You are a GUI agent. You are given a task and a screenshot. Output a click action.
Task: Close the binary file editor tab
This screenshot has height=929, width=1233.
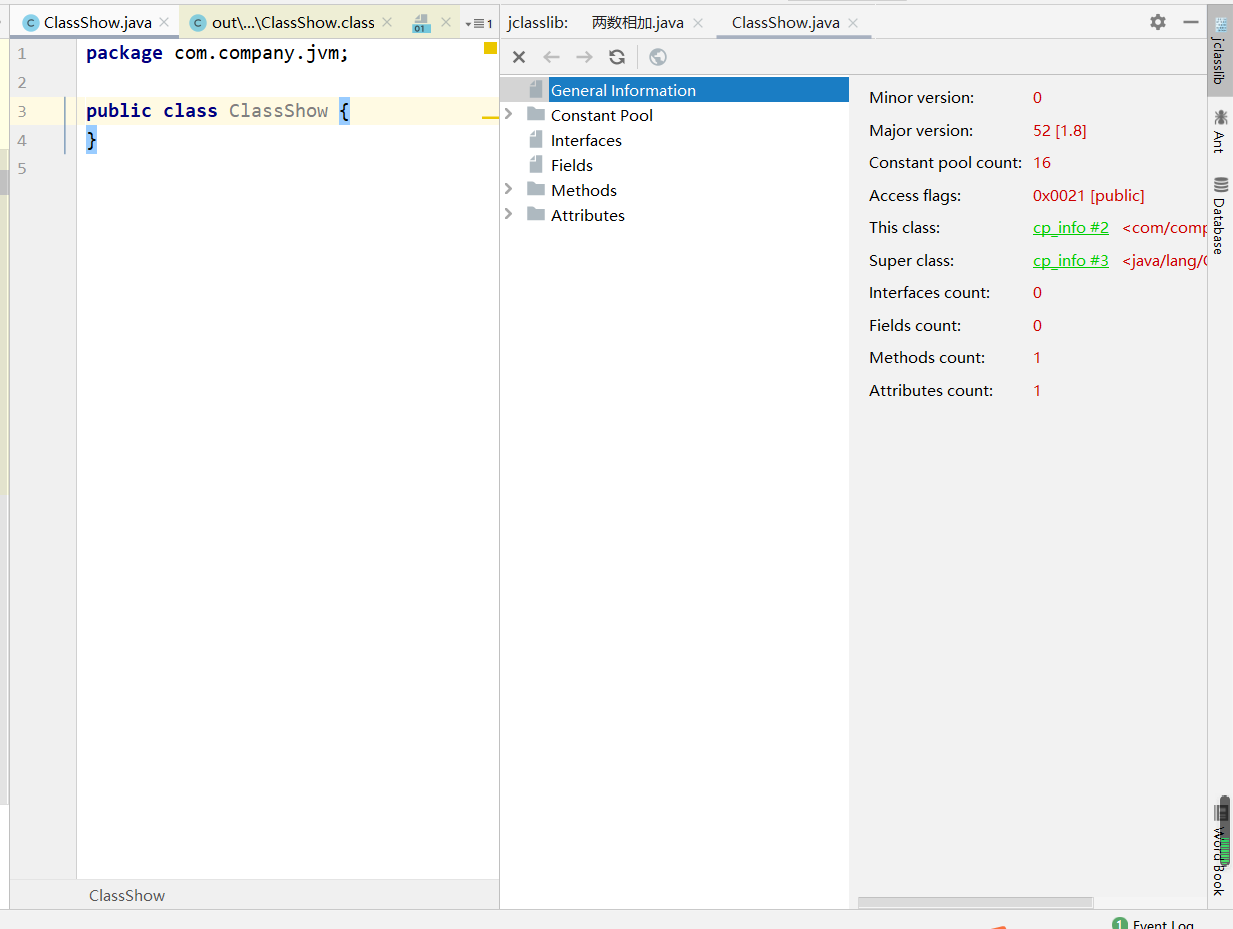tap(446, 22)
